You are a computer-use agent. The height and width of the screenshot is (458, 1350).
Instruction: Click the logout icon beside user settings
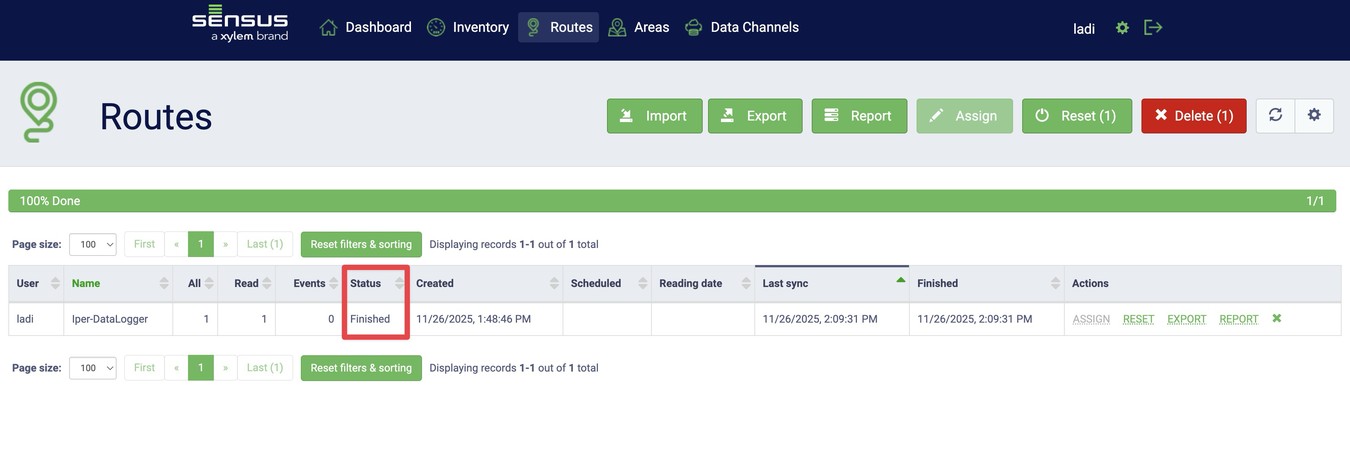tap(1153, 28)
